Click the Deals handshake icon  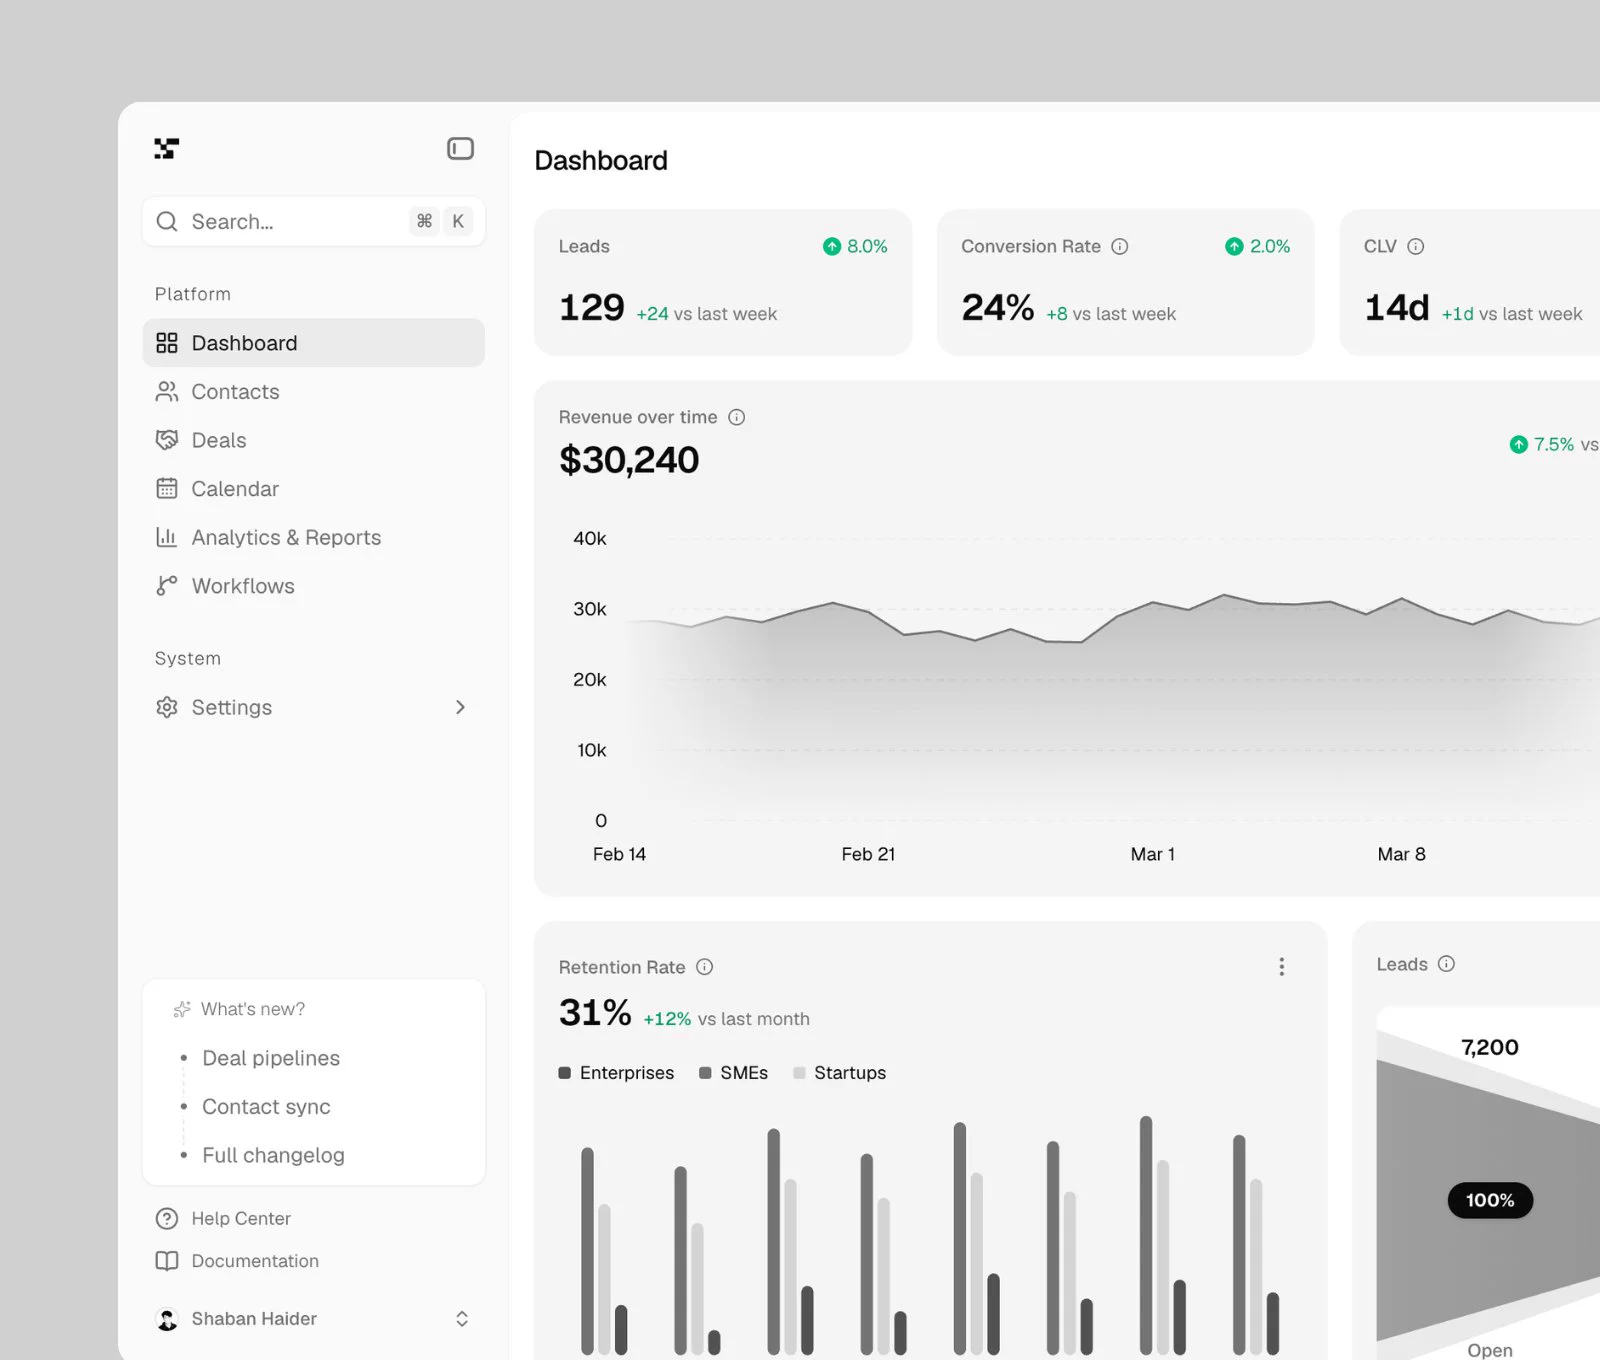click(167, 440)
